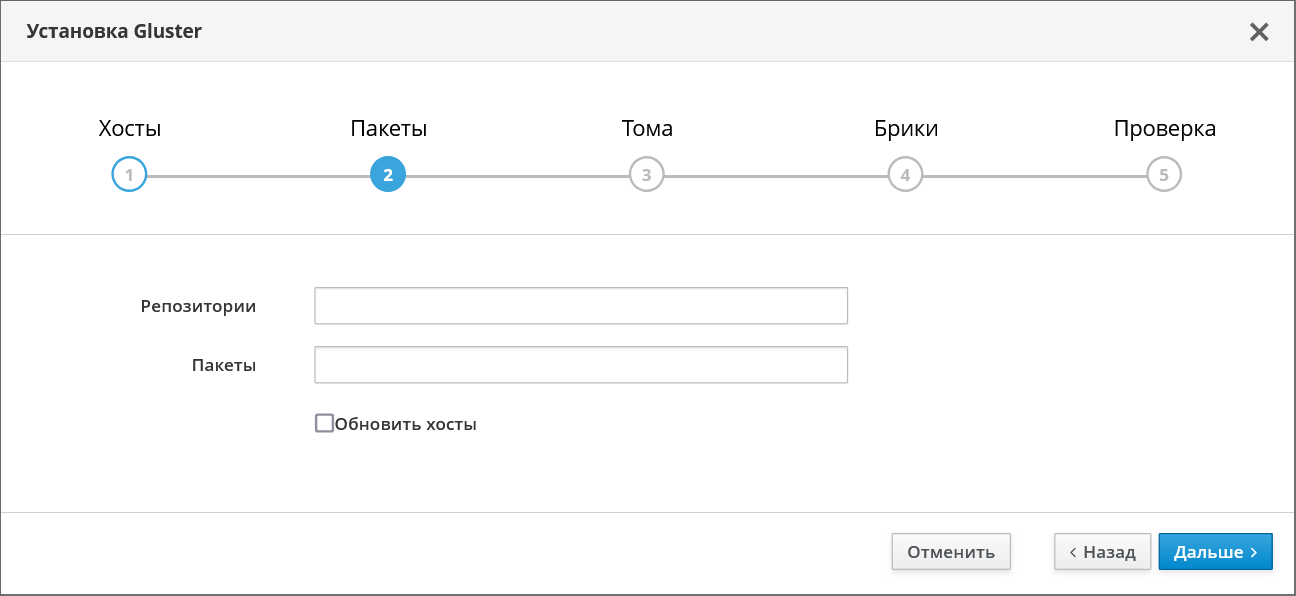Click the Отменить button
Viewport: 1296px width, 596px height.
[x=951, y=552]
